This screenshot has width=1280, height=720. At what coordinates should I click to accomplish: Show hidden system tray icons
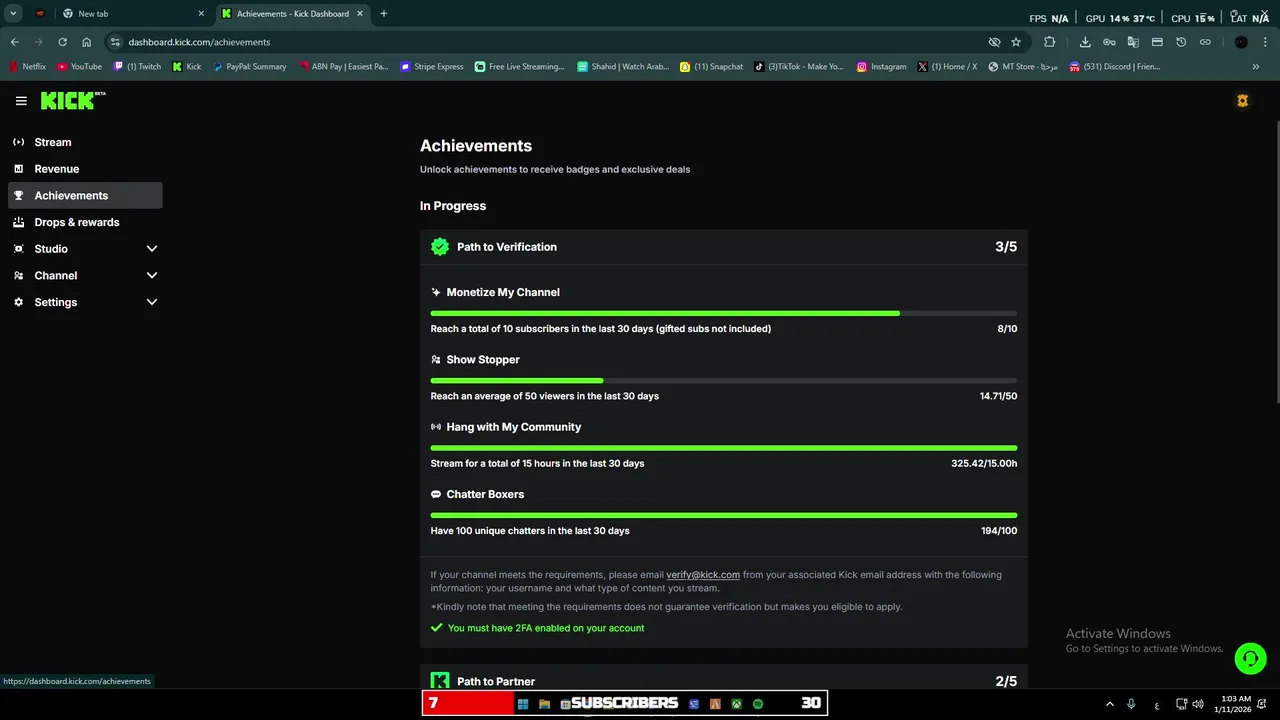point(1109,704)
